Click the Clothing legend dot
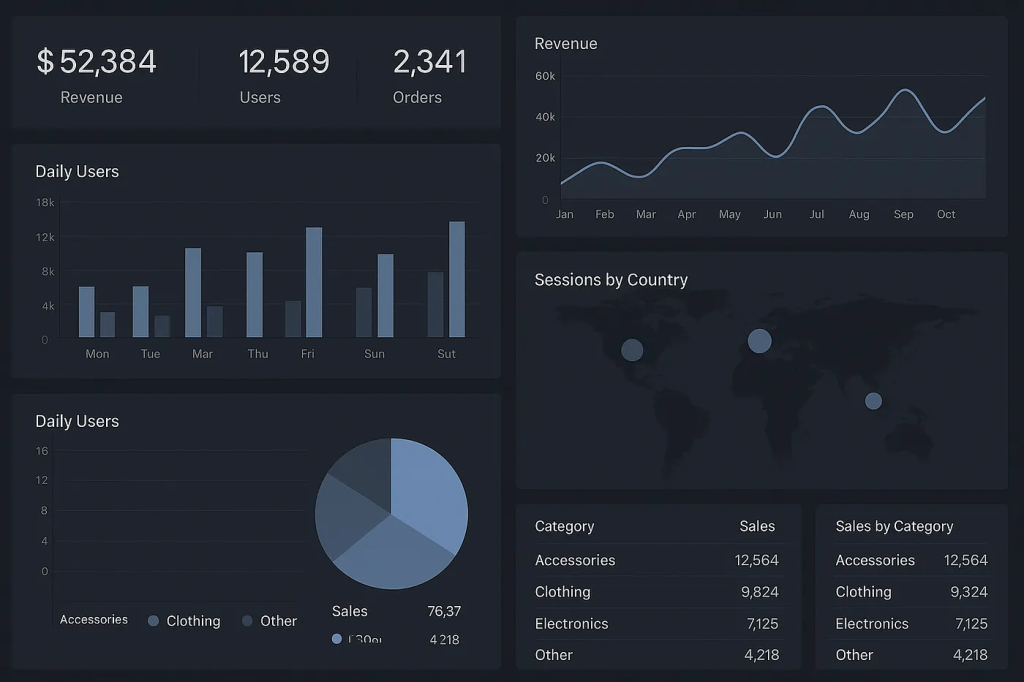This screenshot has height=682, width=1024. coord(153,621)
